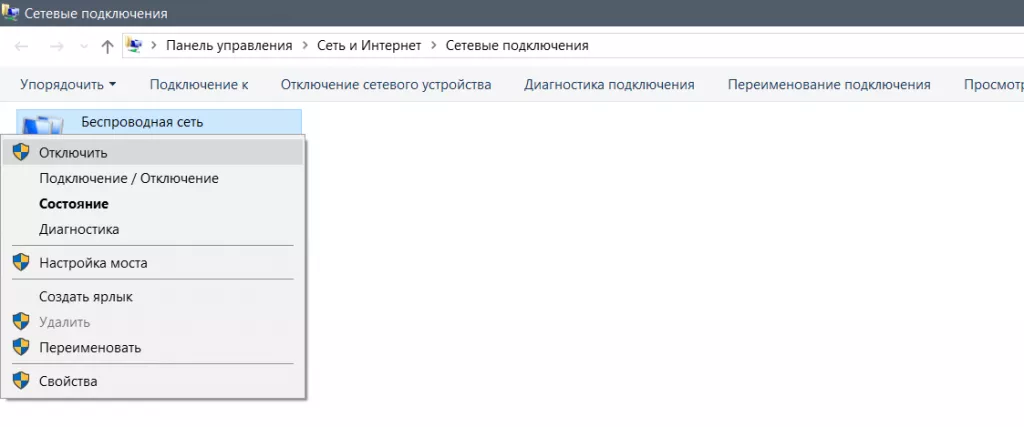Click shield icon beside Свойства

click(21, 381)
